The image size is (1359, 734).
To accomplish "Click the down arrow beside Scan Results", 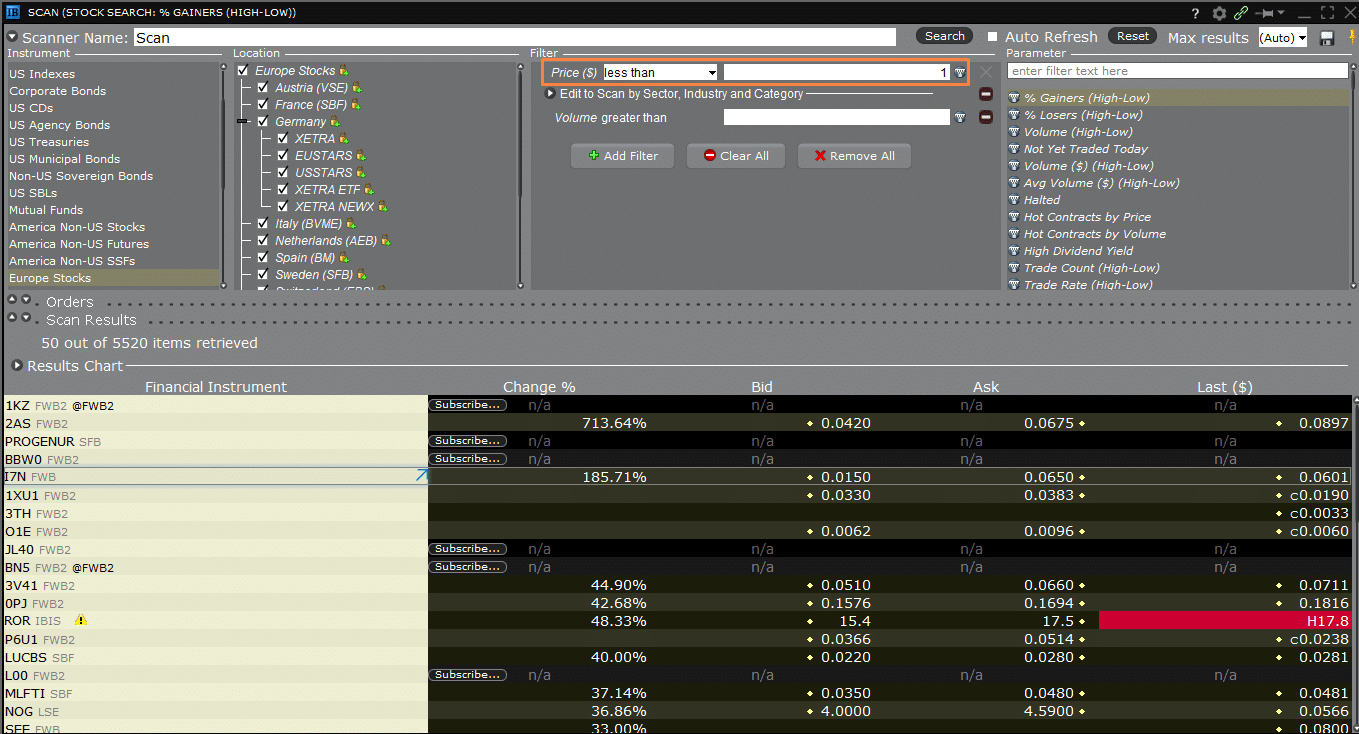I will pyautogui.click(x=26, y=318).
